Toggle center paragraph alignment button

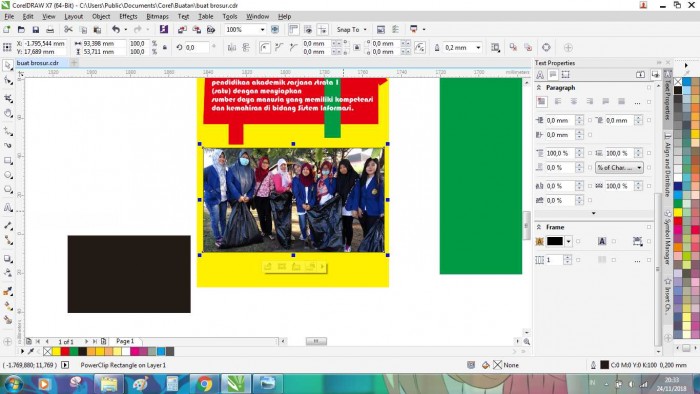574,102
